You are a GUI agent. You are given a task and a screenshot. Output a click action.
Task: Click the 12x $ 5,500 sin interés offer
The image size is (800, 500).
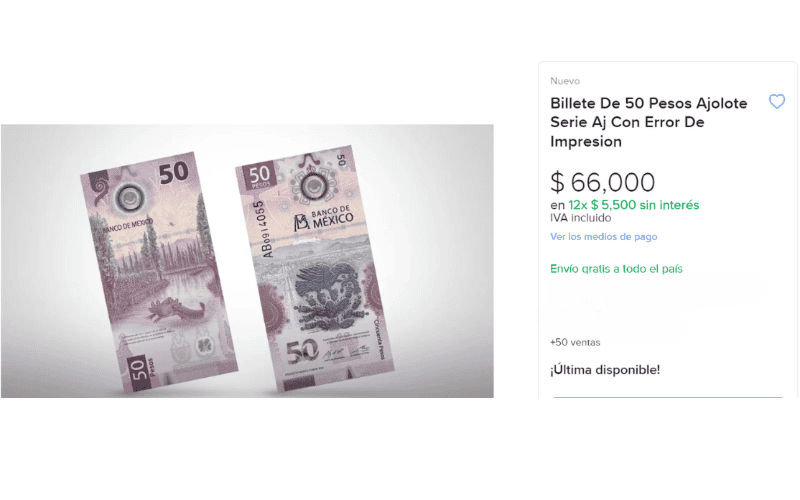[x=634, y=205]
